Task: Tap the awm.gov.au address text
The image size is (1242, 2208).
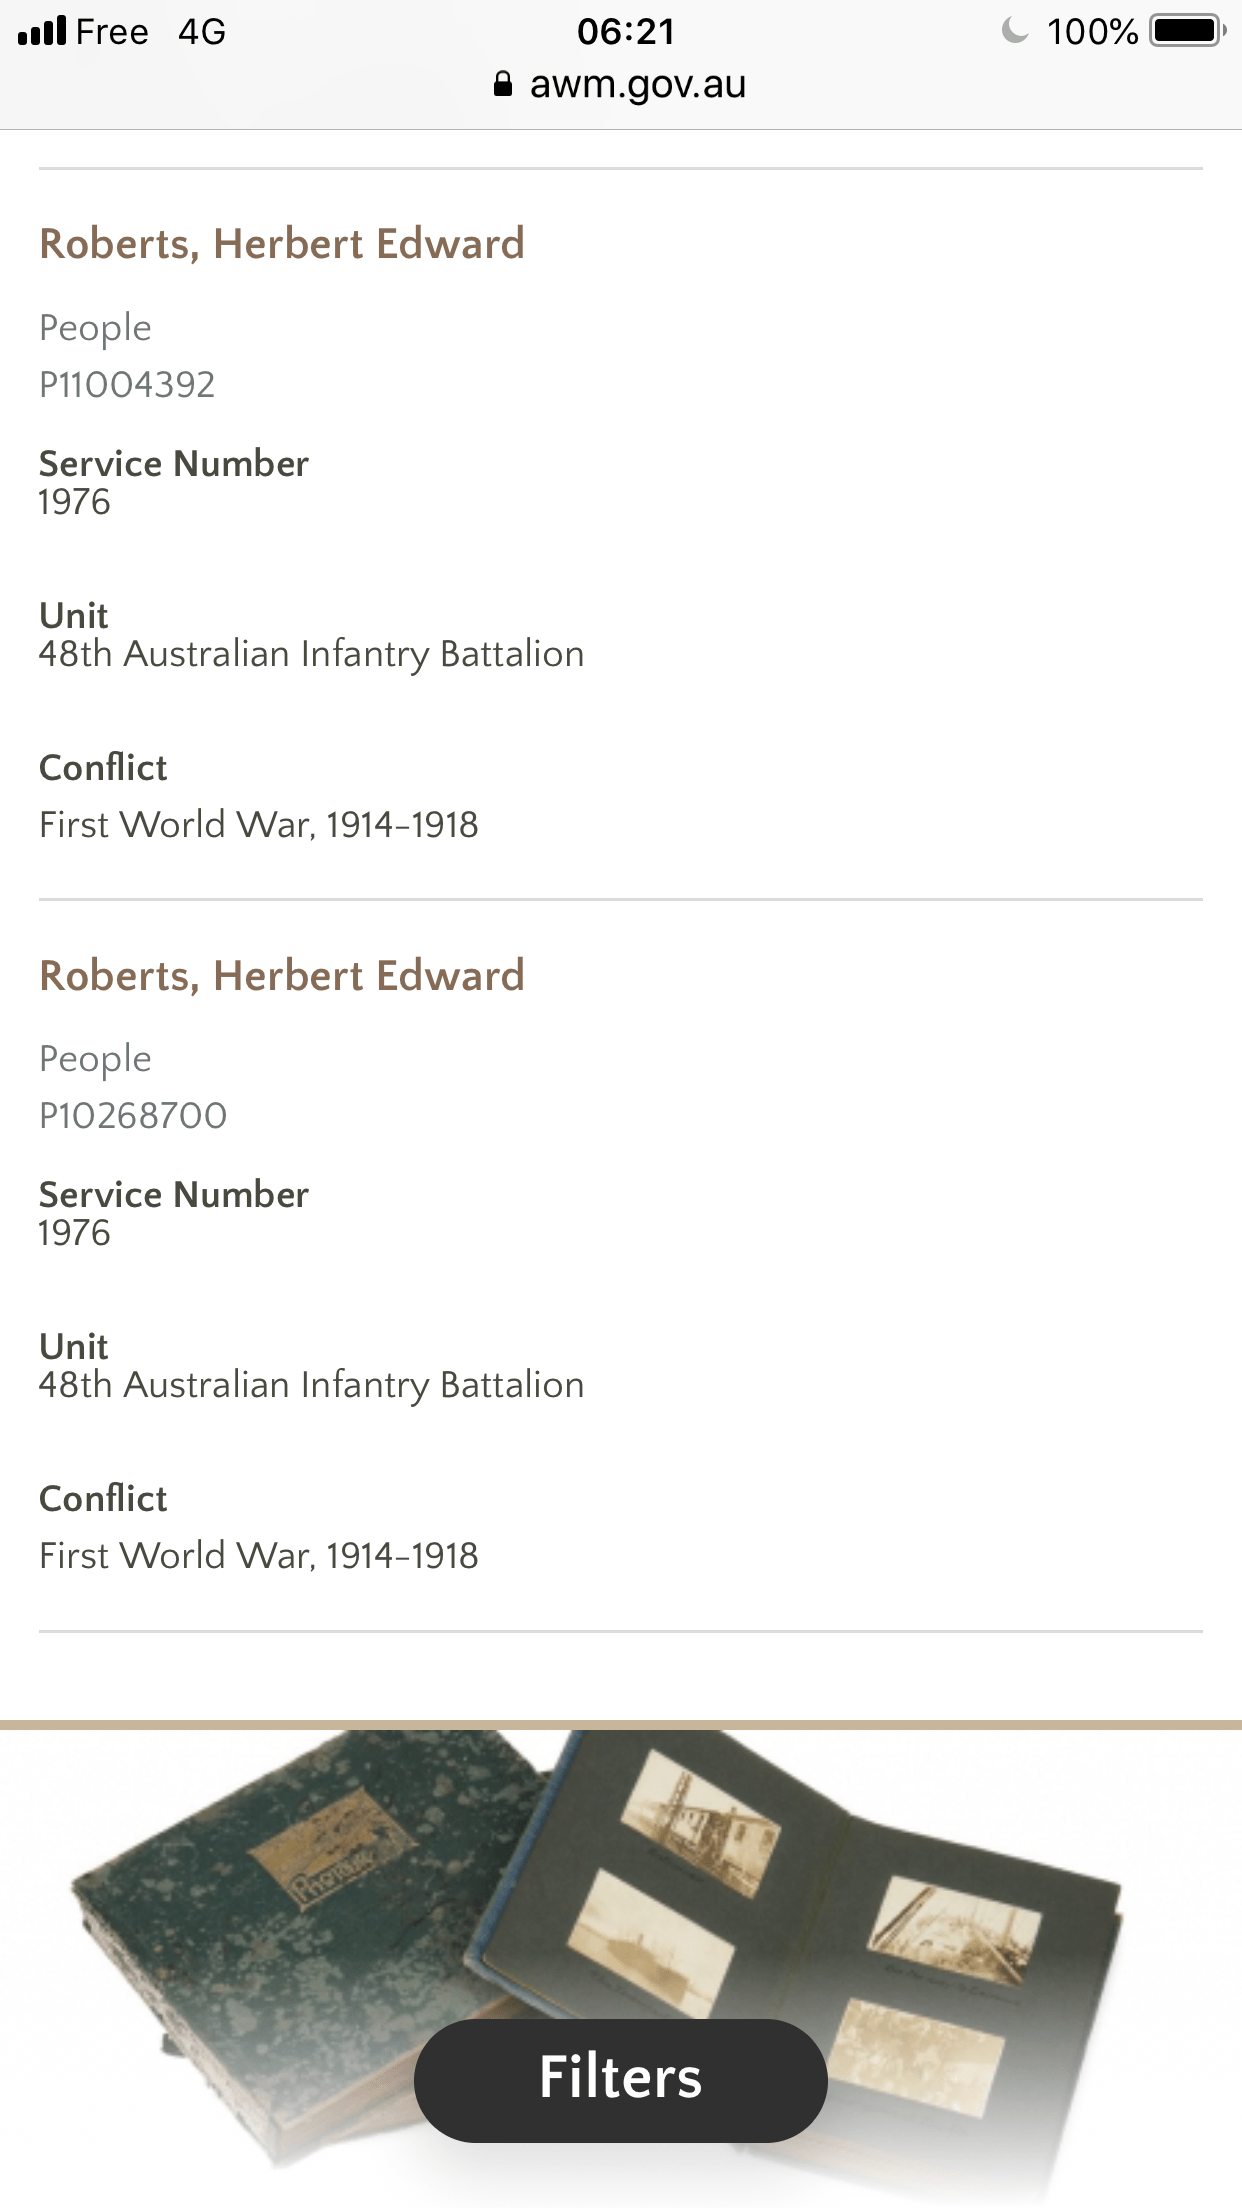Action: (x=637, y=85)
